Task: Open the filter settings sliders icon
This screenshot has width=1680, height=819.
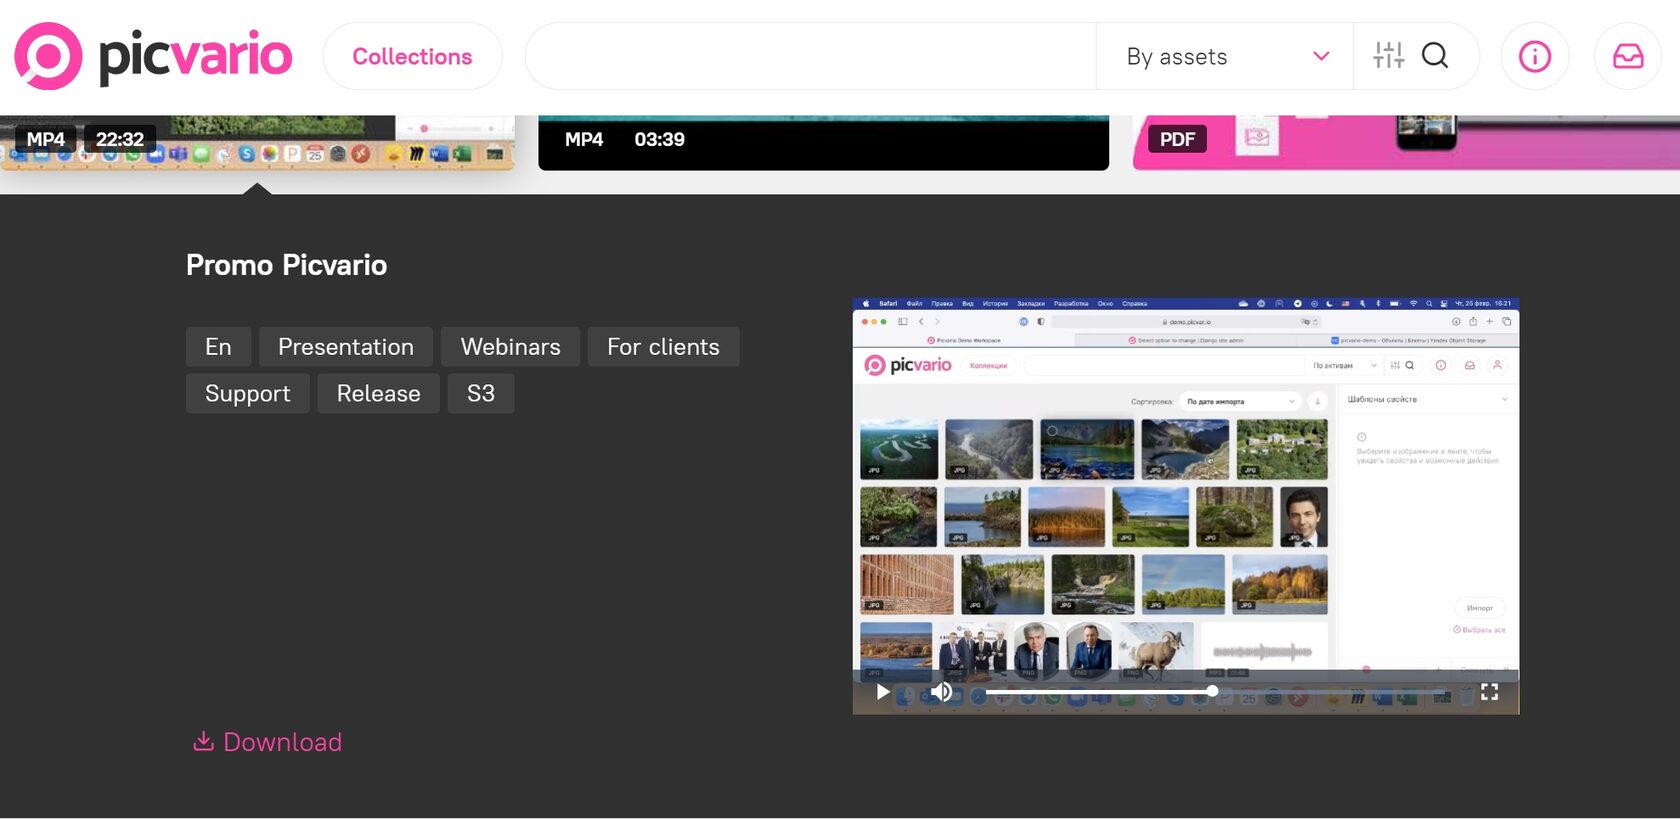Action: click(1388, 56)
